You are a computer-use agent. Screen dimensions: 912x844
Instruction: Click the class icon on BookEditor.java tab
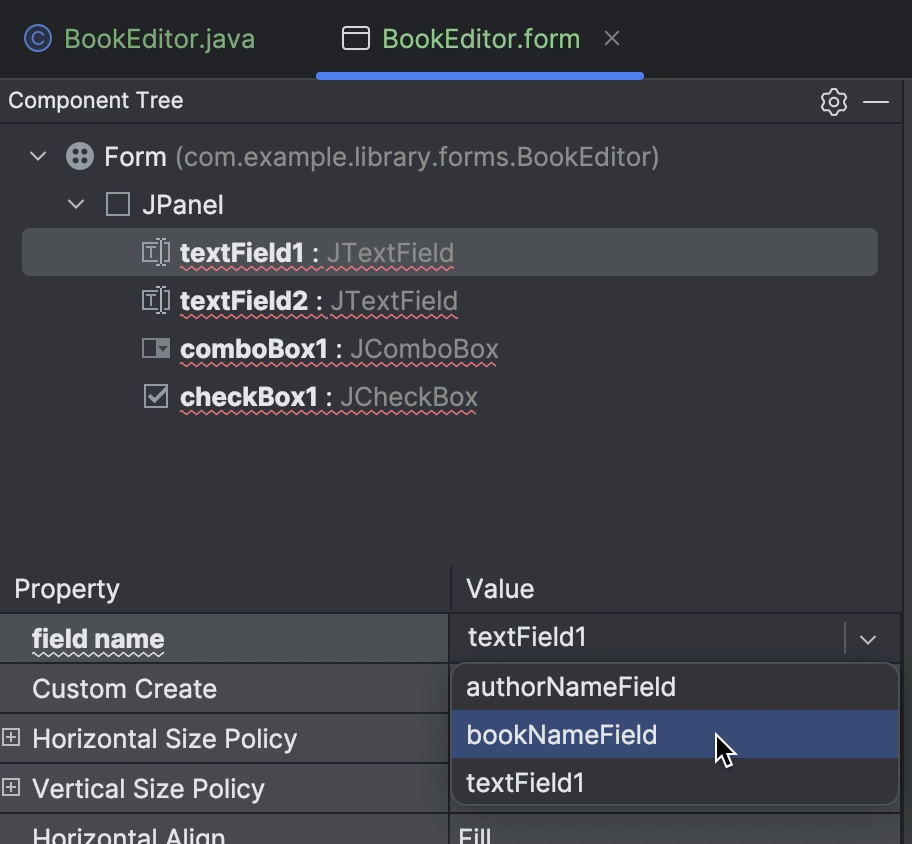click(x=36, y=38)
